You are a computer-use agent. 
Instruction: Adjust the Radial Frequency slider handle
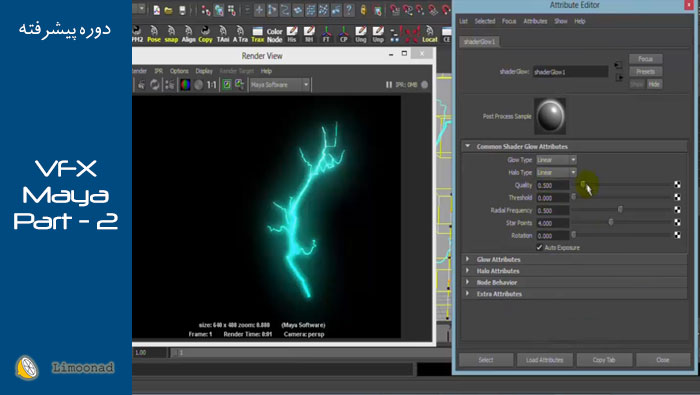pos(620,209)
